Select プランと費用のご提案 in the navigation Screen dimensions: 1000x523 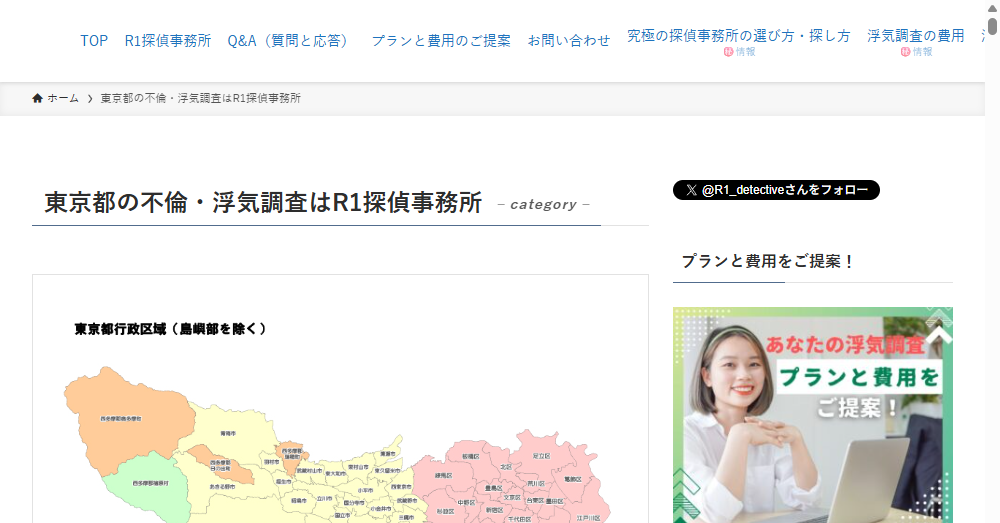[441, 40]
